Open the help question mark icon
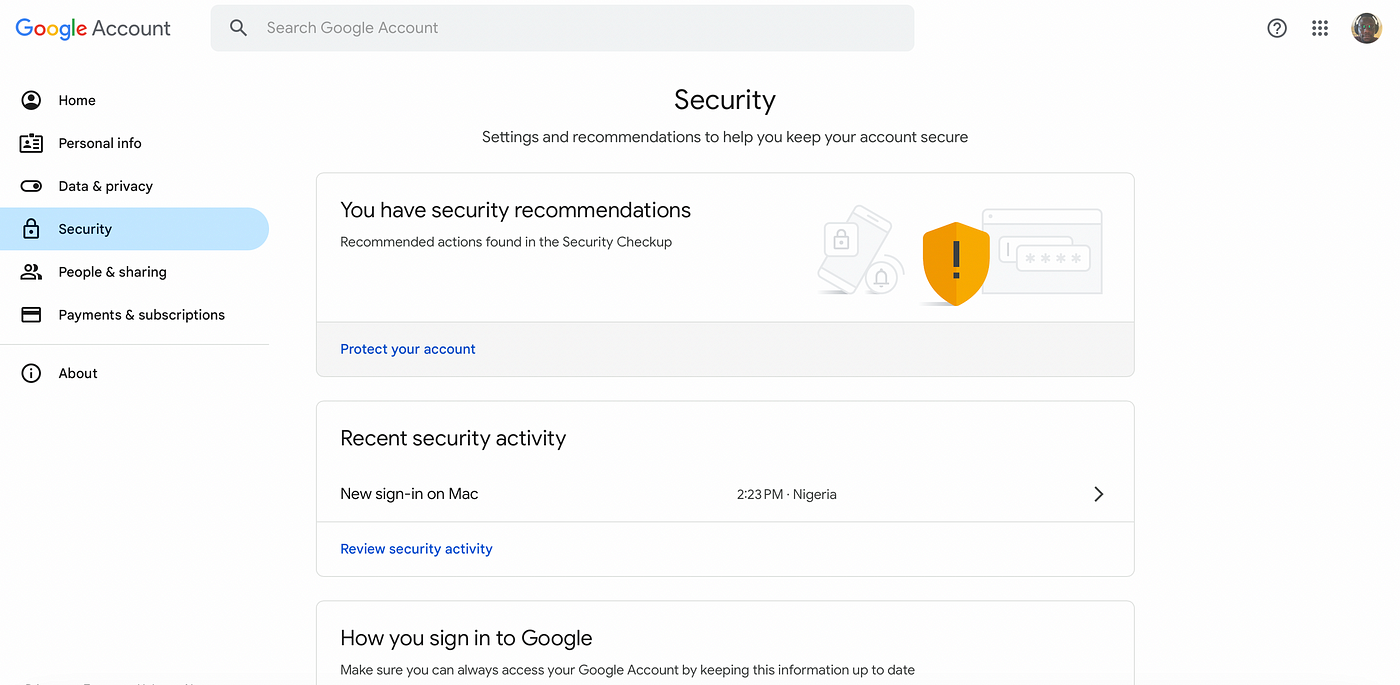The width and height of the screenshot is (1400, 685). 1277,28
